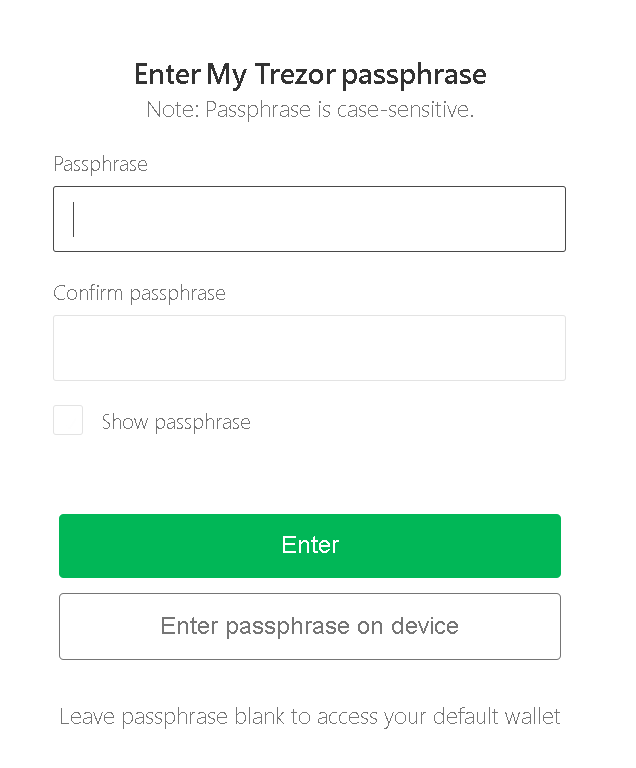
Task: Click the "Enter My Trezor passphrase" heading
Action: pyautogui.click(x=310, y=74)
